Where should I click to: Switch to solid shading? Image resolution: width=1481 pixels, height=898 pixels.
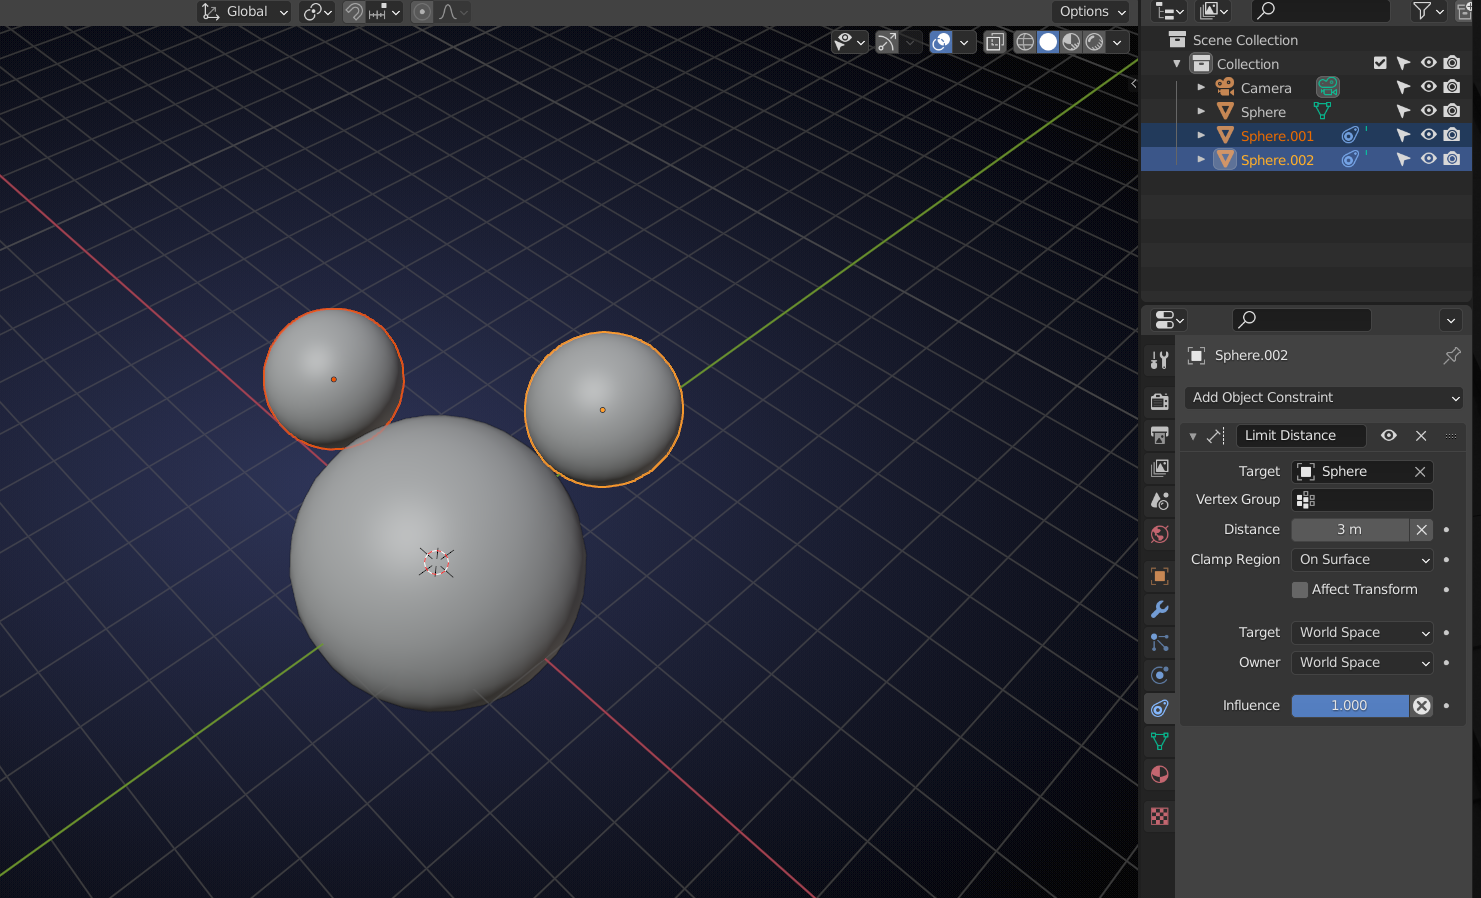pyautogui.click(x=1048, y=42)
